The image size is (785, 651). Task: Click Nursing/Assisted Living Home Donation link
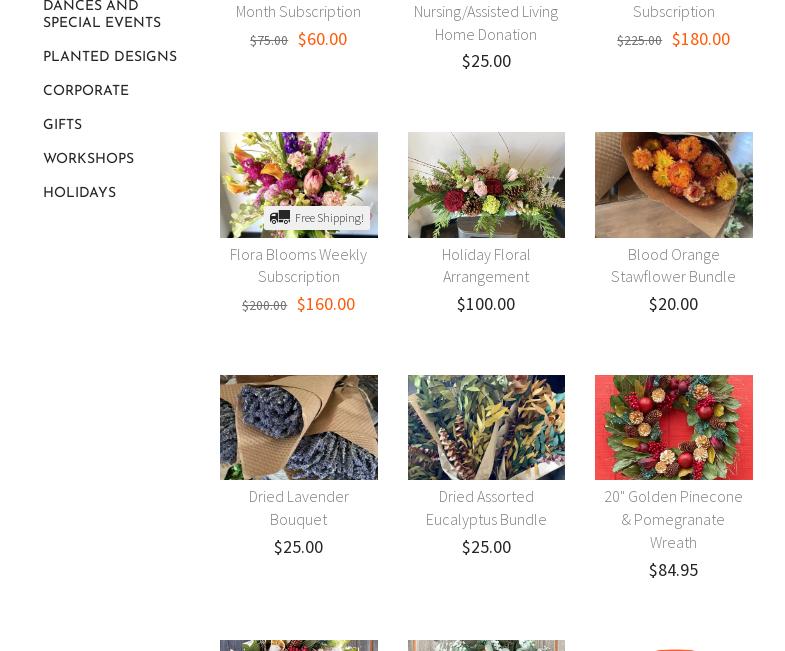(486, 22)
